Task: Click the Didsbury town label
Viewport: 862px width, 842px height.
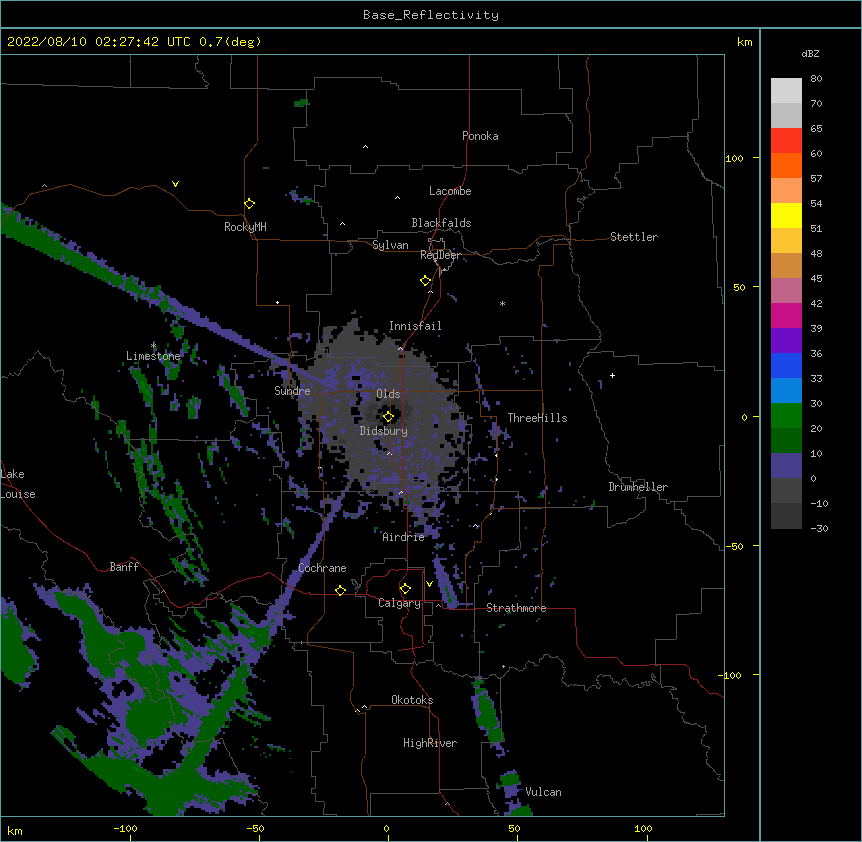Action: click(384, 431)
